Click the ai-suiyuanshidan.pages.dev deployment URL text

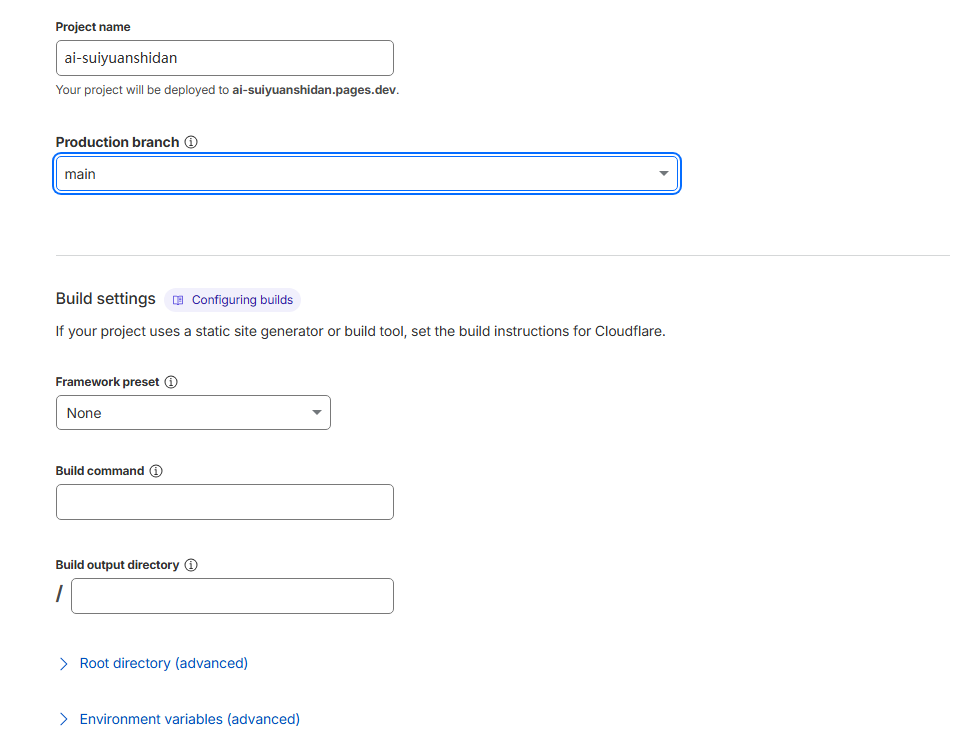314,90
